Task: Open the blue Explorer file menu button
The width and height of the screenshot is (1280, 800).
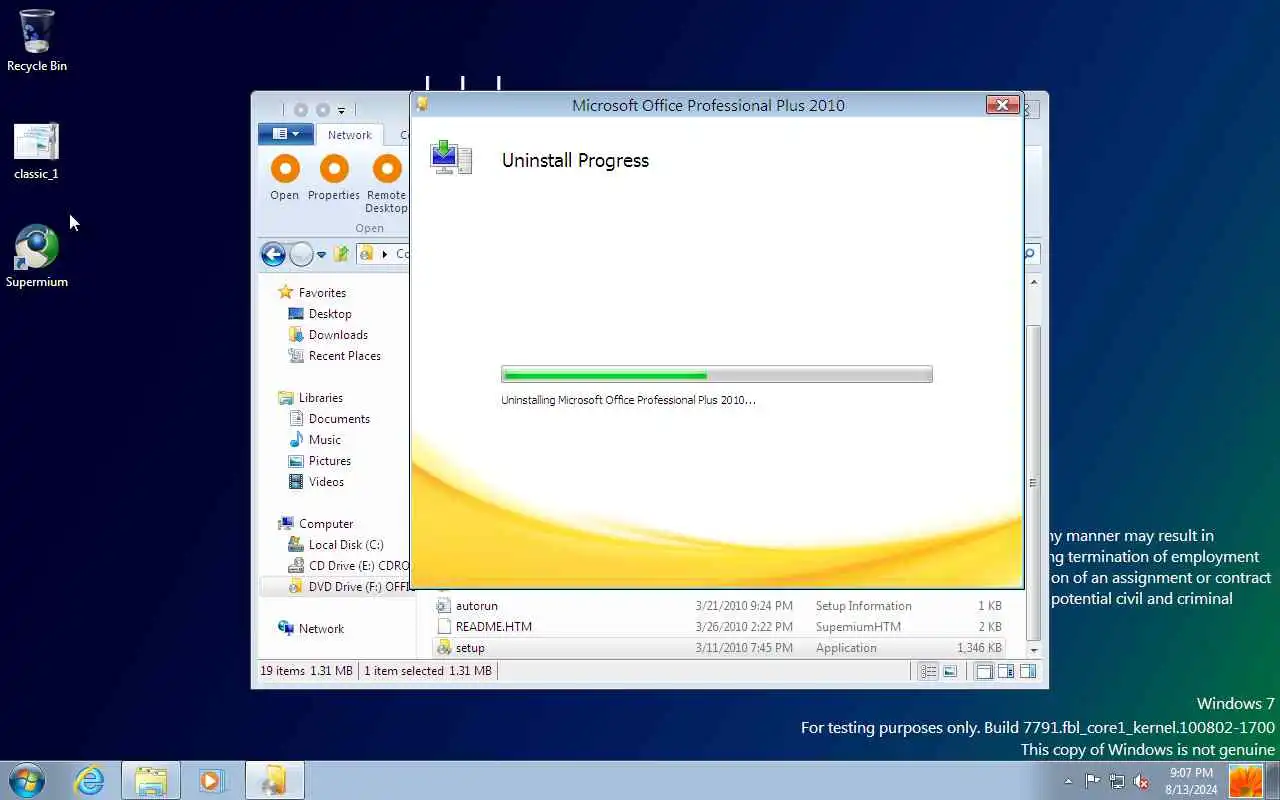Action: (x=286, y=134)
